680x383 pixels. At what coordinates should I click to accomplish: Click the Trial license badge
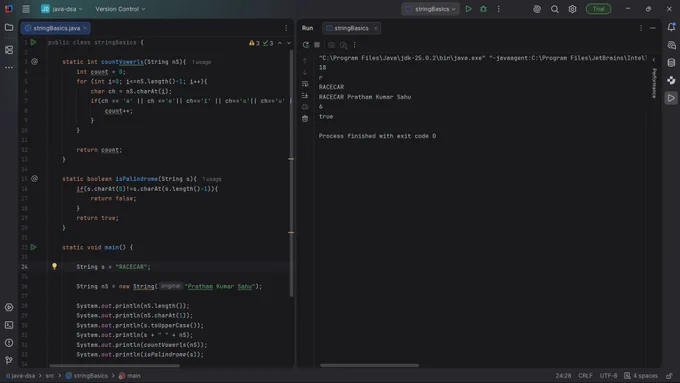[x=598, y=9]
